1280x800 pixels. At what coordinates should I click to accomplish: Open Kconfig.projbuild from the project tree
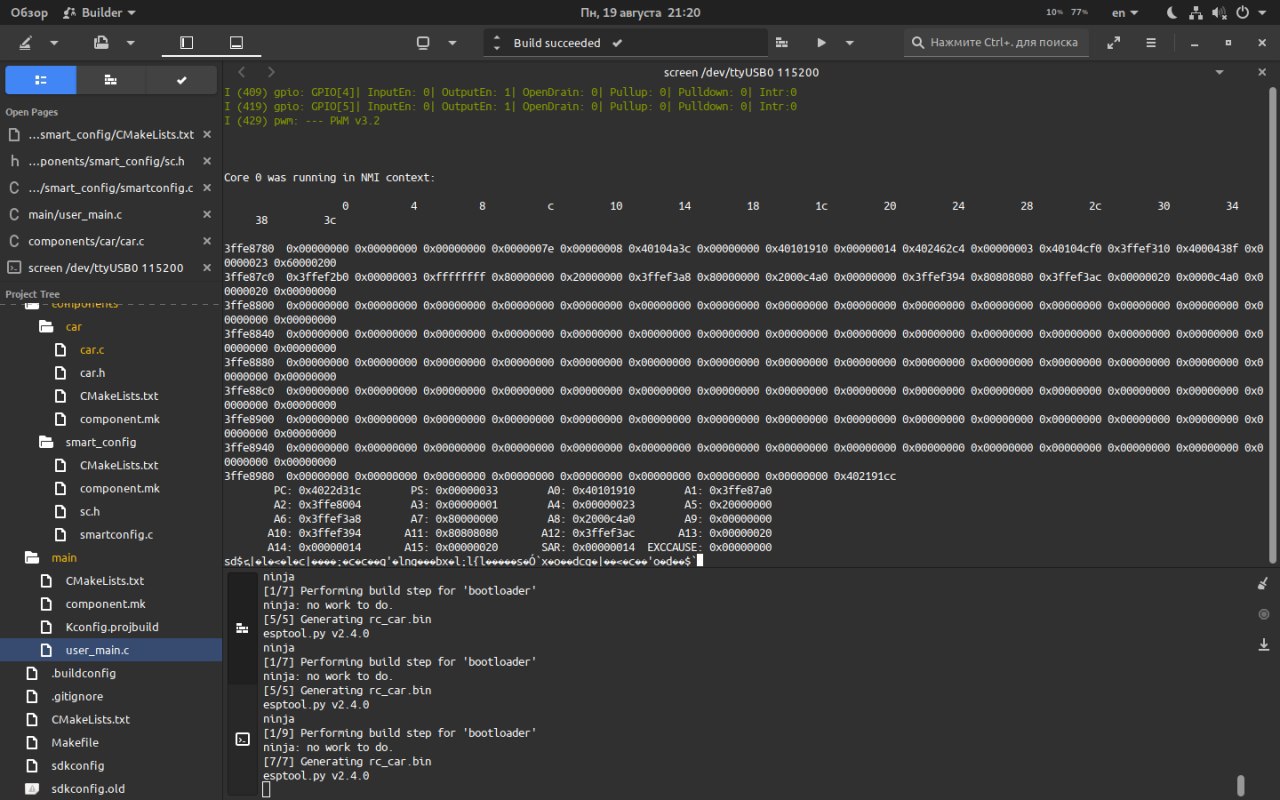point(112,627)
